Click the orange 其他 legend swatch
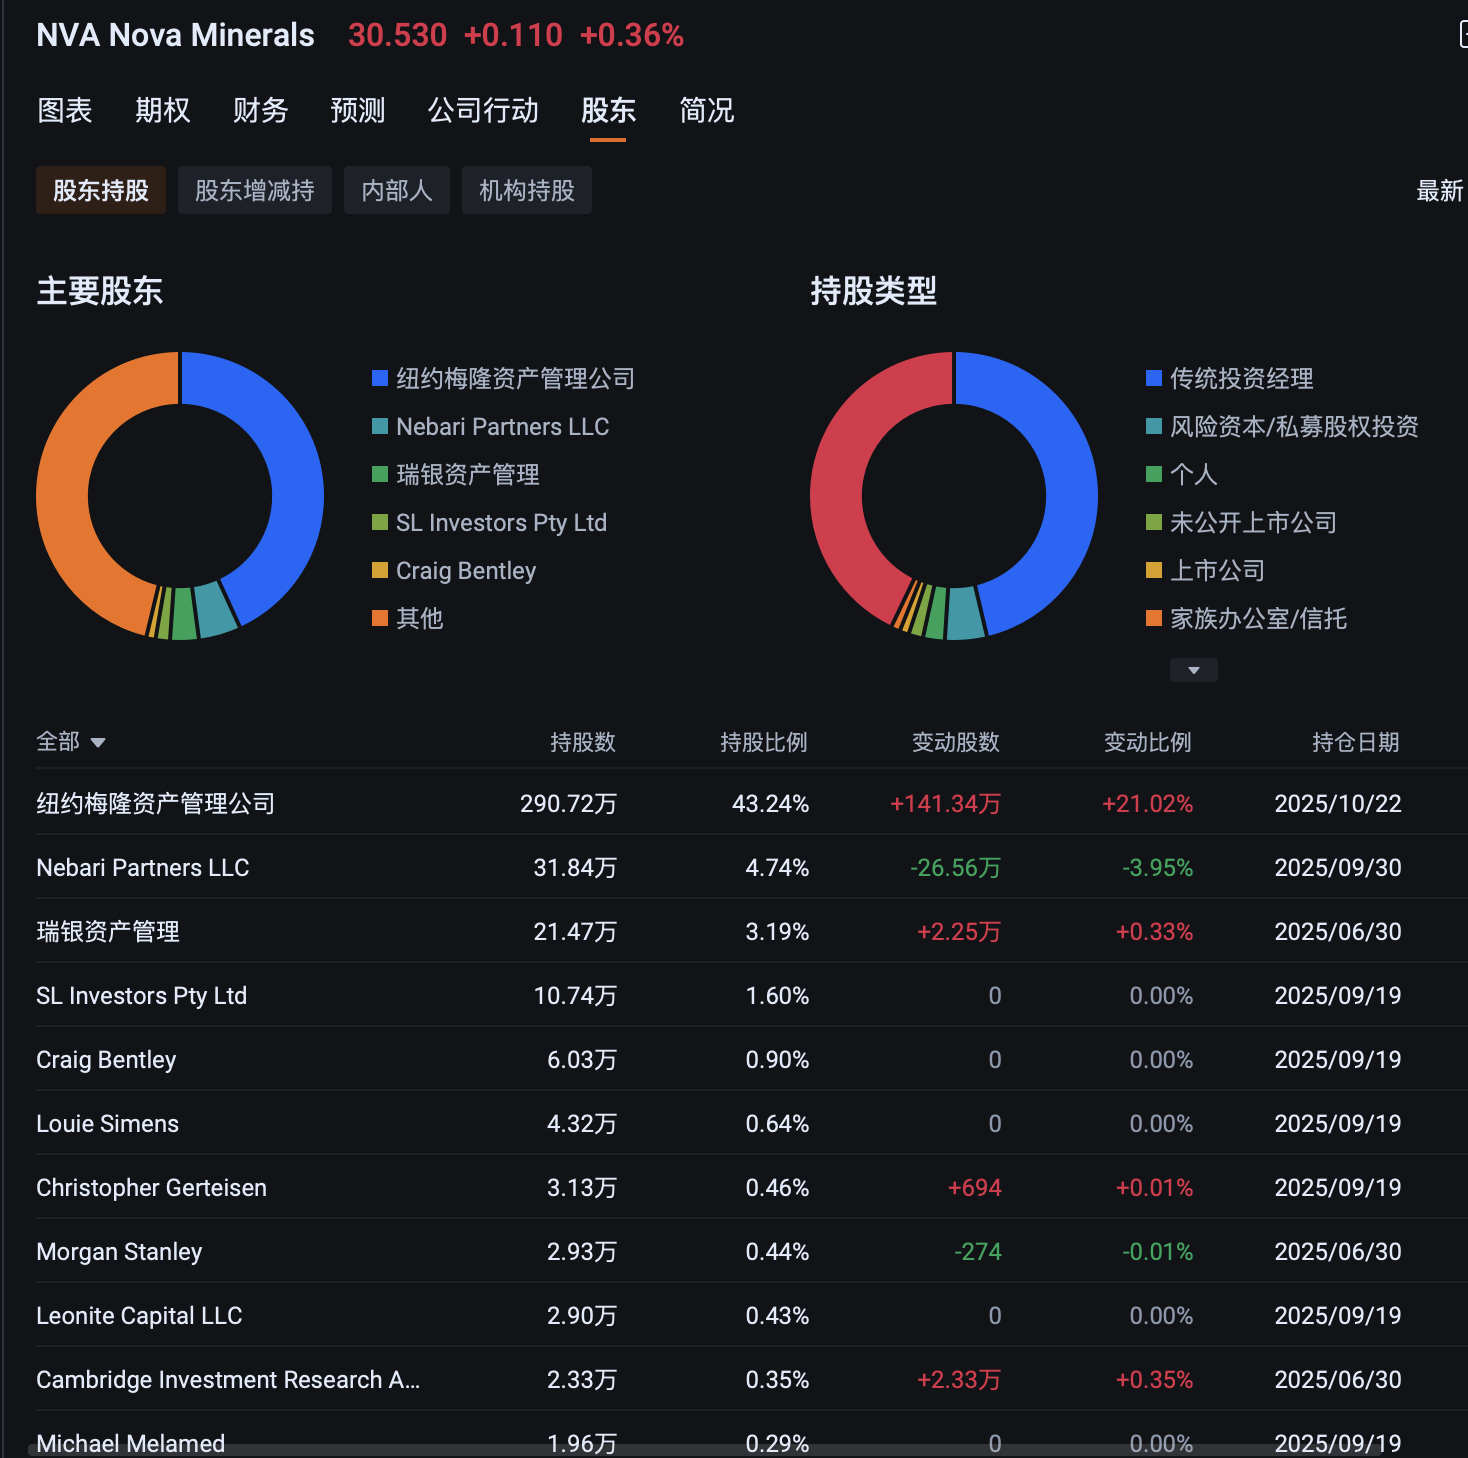Image resolution: width=1468 pixels, height=1458 pixels. point(380,618)
